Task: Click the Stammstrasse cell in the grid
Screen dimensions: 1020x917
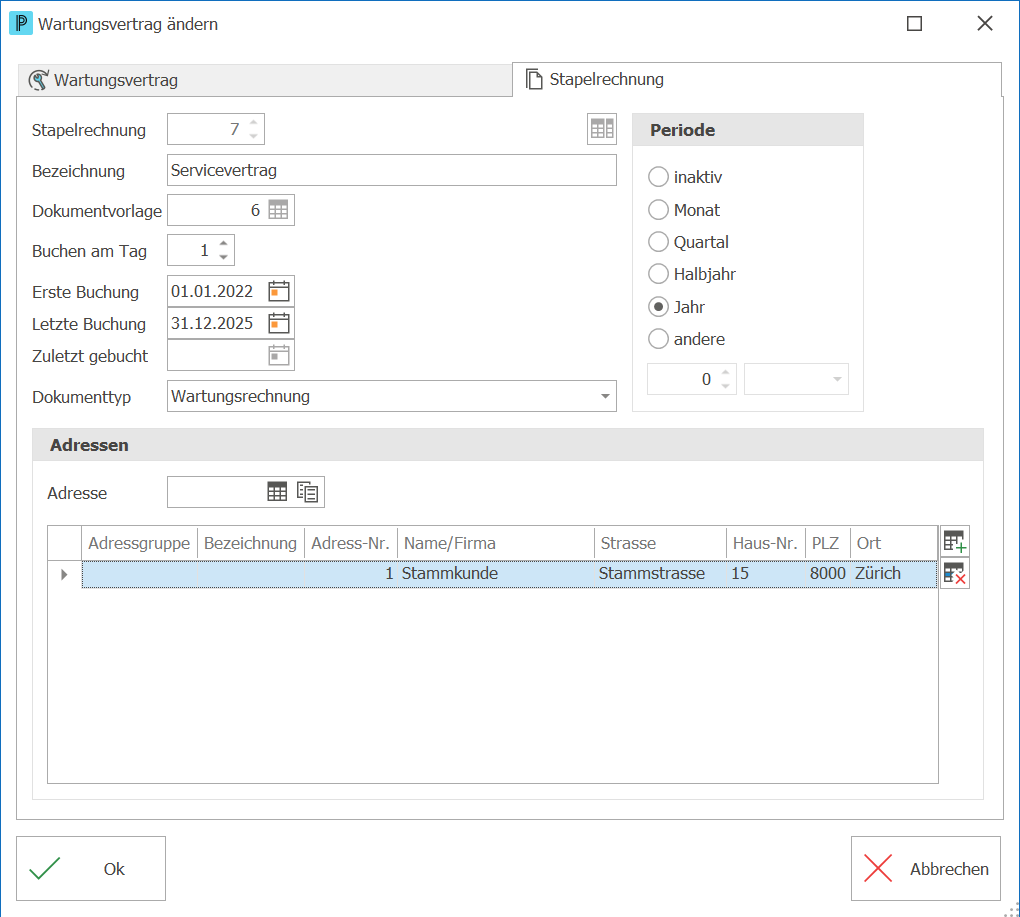Action: point(661,574)
